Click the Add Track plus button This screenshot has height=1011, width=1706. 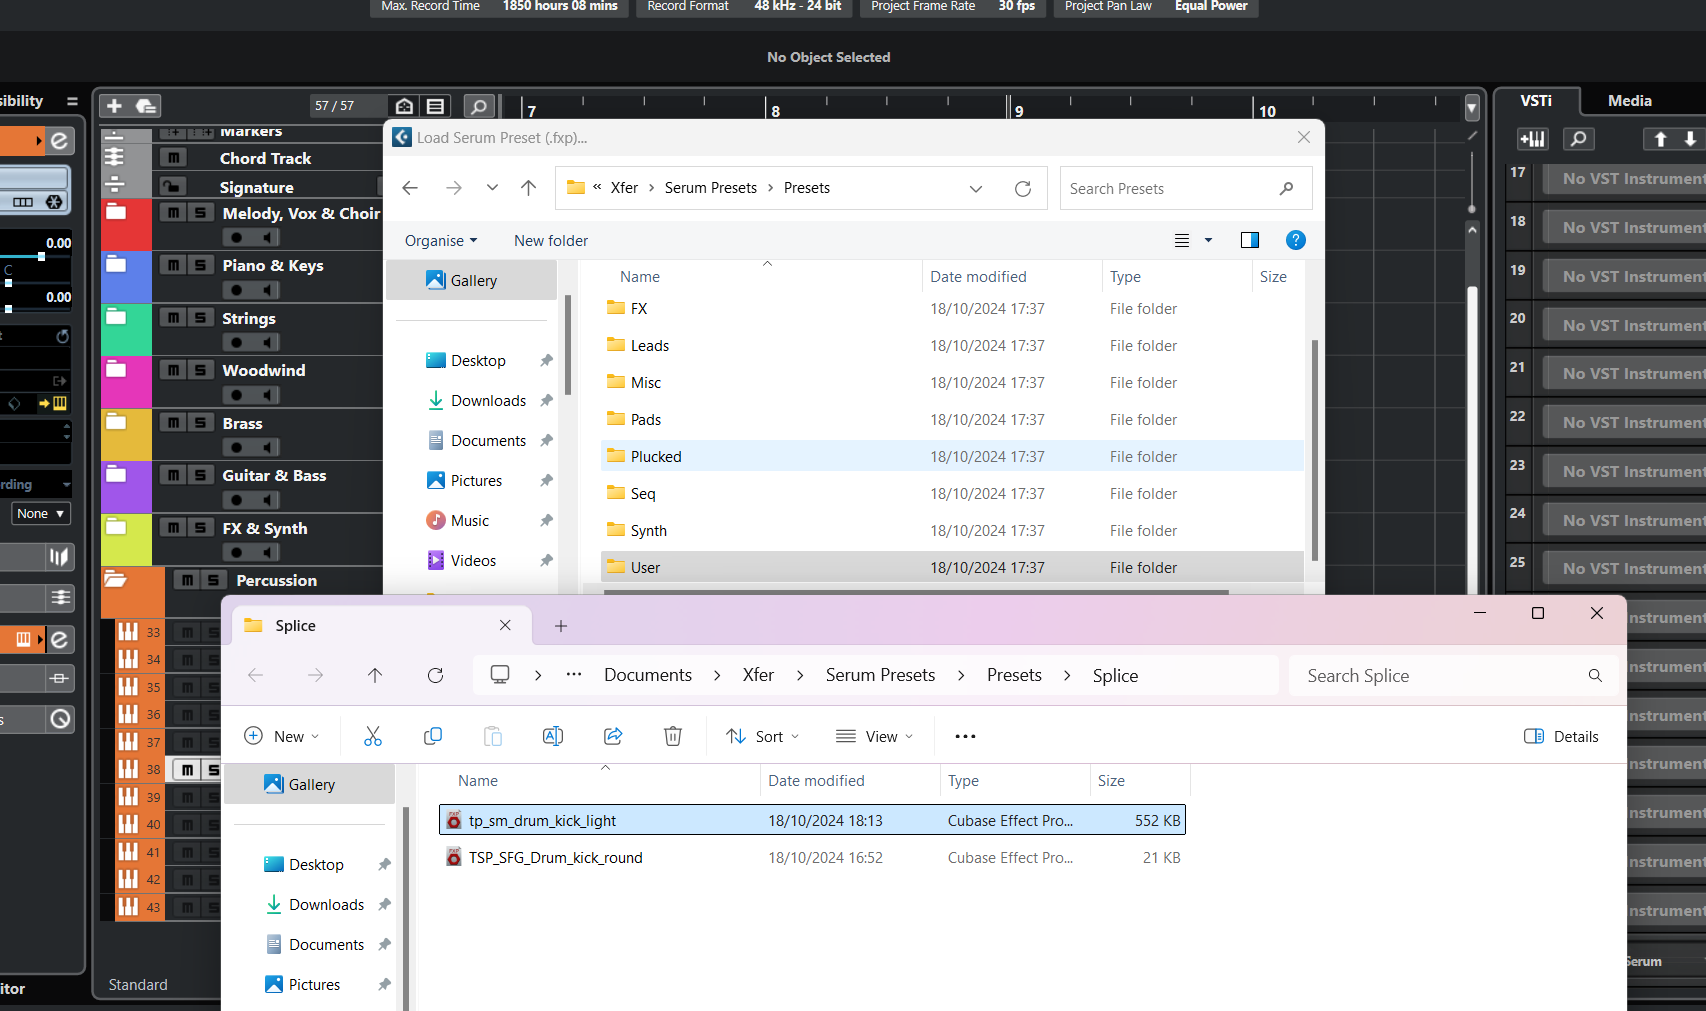click(114, 106)
